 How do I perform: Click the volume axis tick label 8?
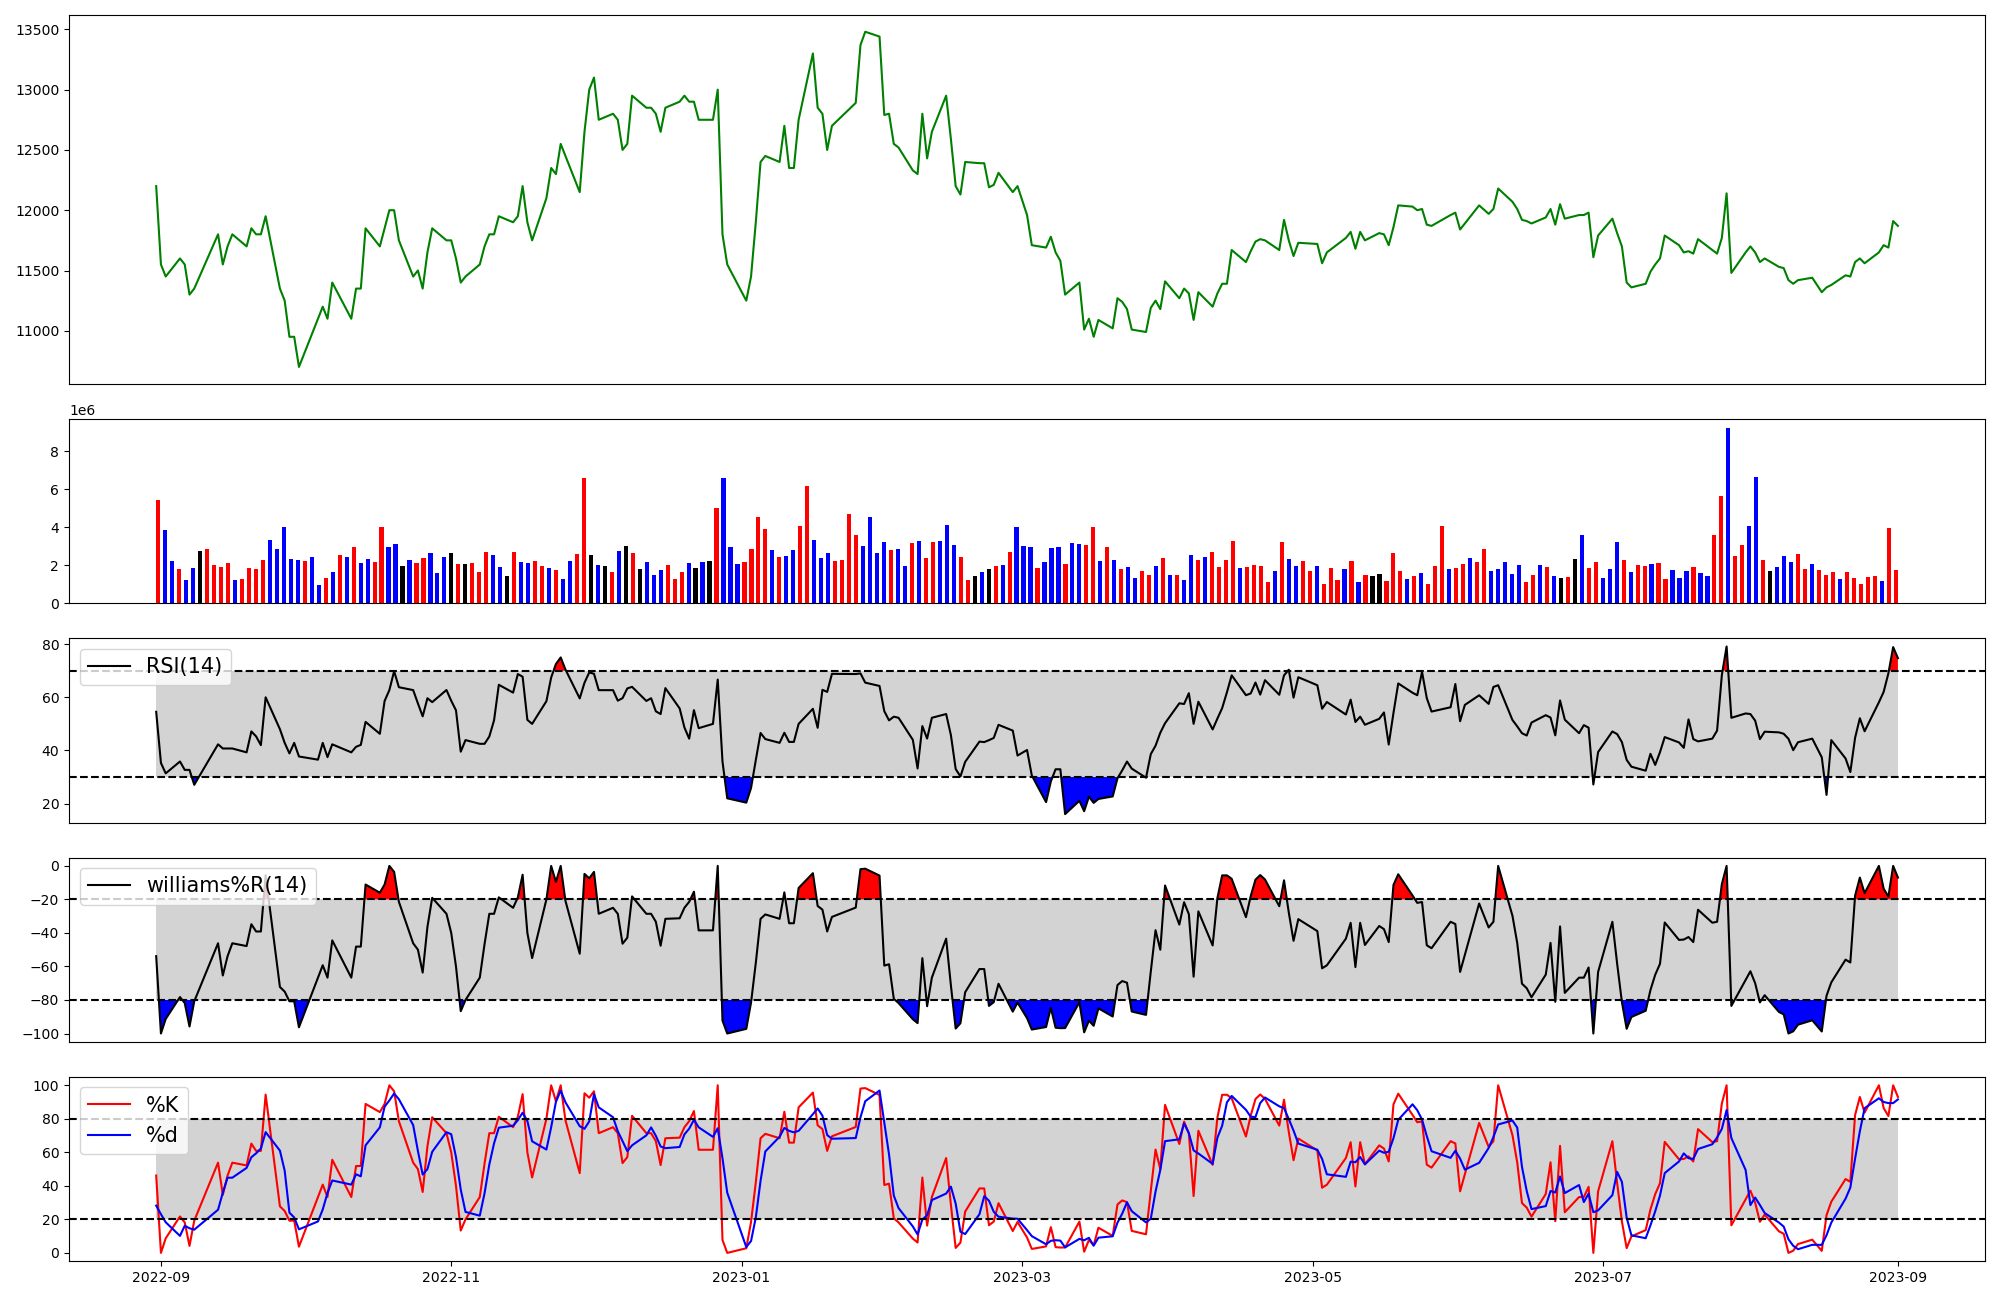tap(54, 452)
